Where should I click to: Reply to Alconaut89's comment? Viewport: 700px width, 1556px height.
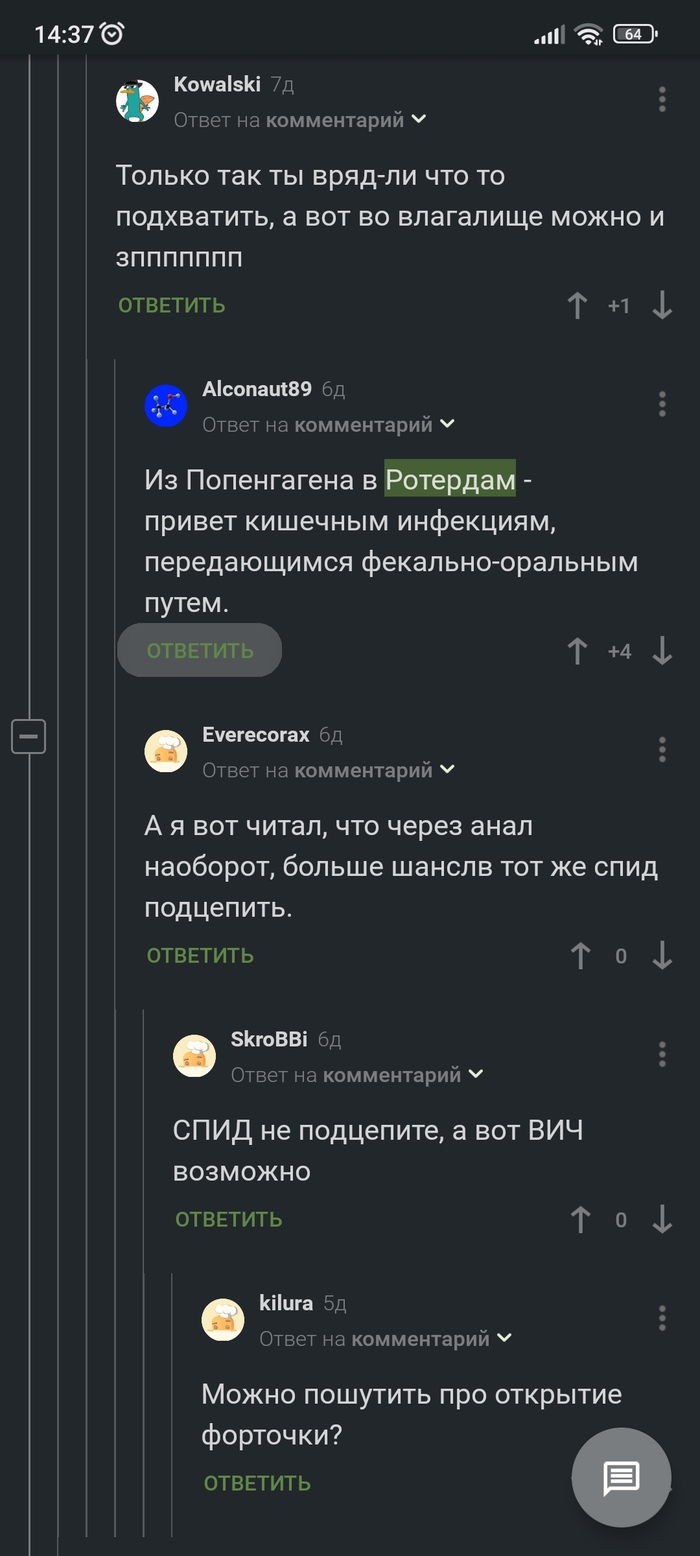(x=200, y=651)
